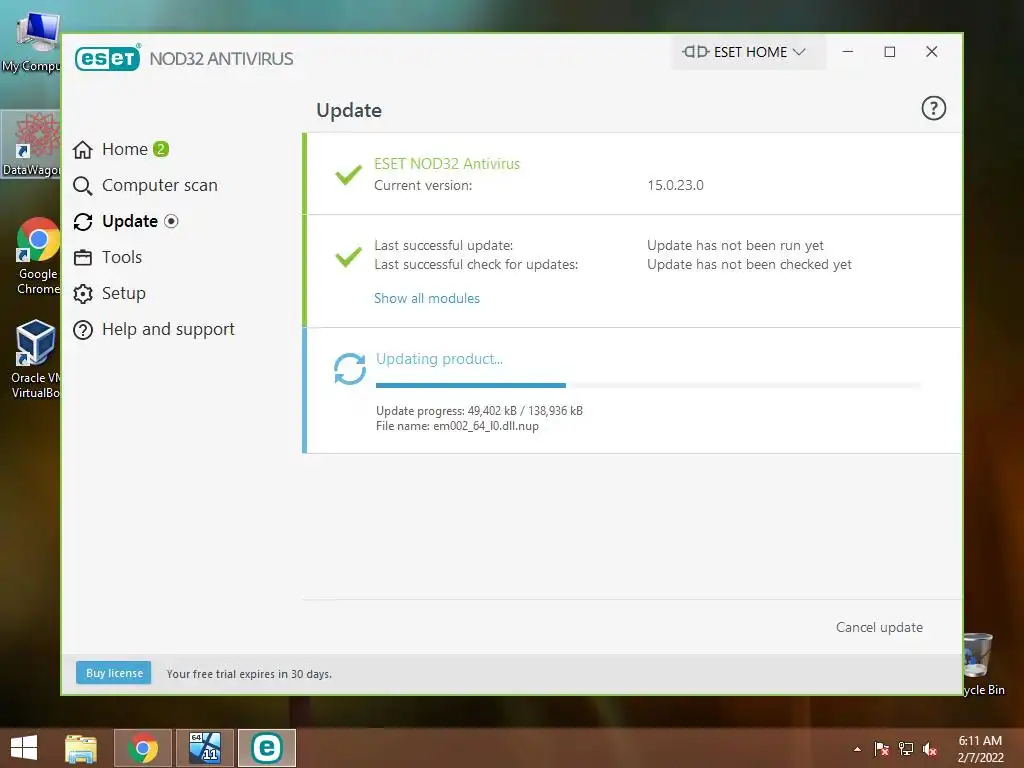Show hidden system tray icons arrow
The width and height of the screenshot is (1024, 768).
(x=857, y=749)
